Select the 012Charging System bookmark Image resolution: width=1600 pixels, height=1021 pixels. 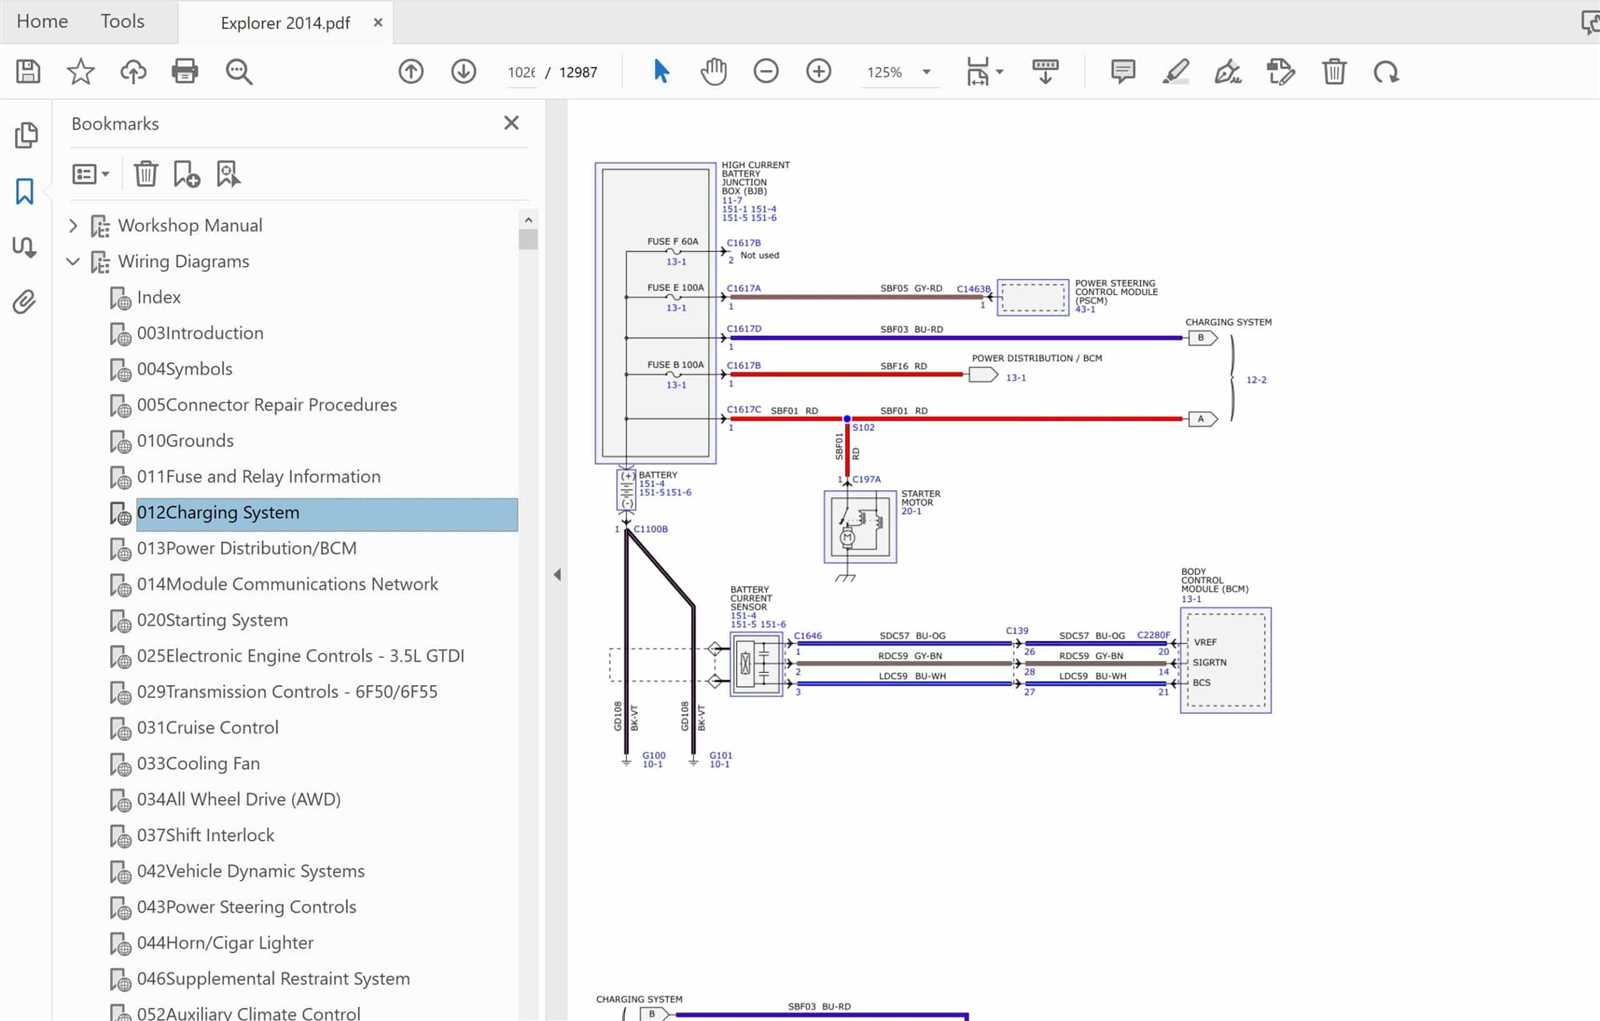[x=327, y=513]
